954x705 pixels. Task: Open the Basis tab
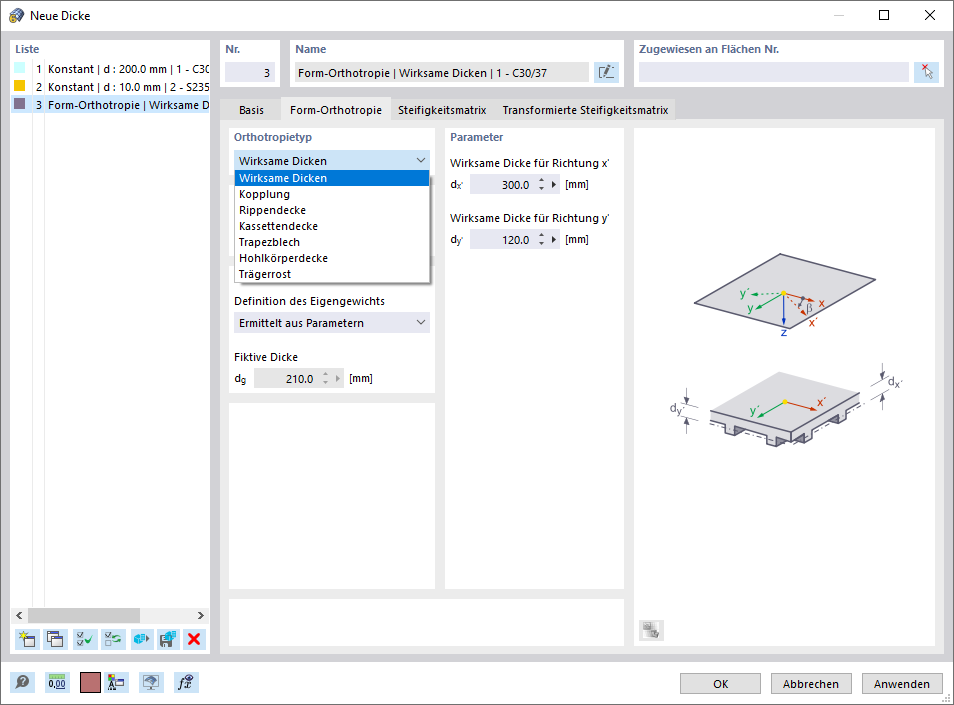click(x=250, y=110)
